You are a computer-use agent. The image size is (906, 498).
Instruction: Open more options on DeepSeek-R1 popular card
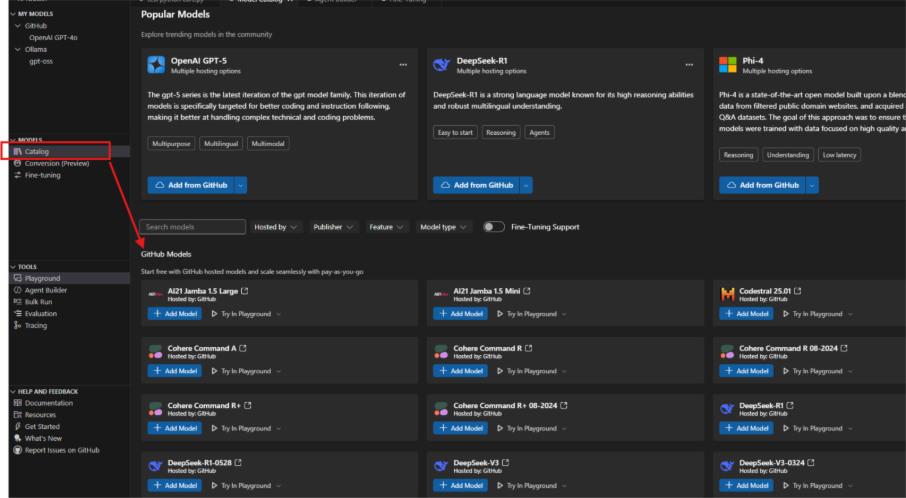tap(689, 65)
